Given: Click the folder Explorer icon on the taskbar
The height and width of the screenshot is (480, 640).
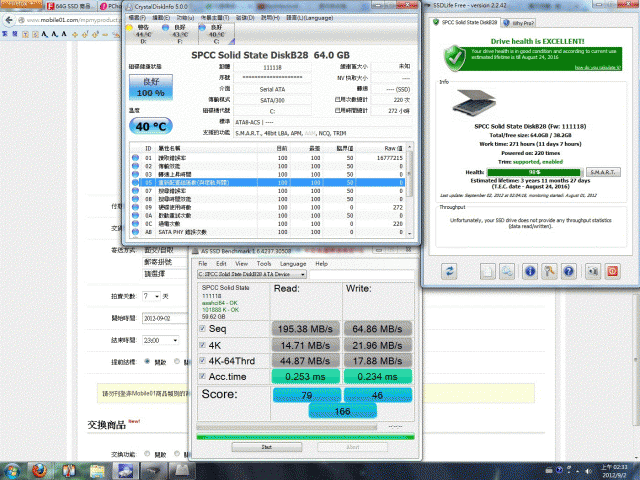Looking at the screenshot, I should (97, 471).
